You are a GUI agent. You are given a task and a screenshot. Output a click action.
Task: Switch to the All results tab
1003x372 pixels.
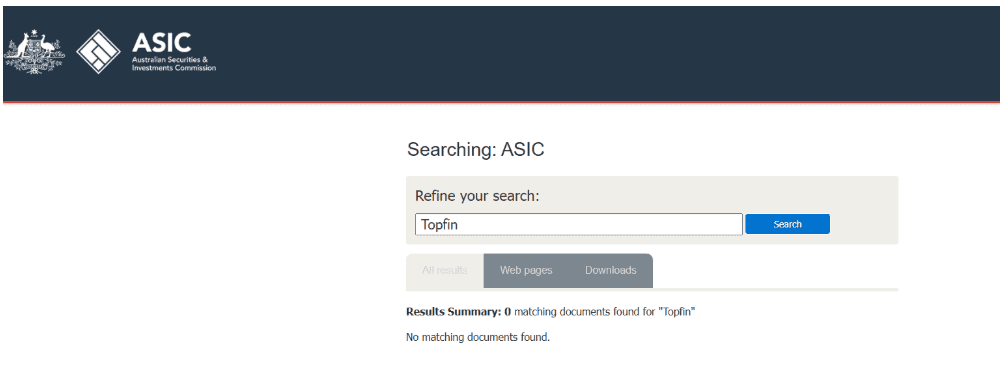coord(445,270)
